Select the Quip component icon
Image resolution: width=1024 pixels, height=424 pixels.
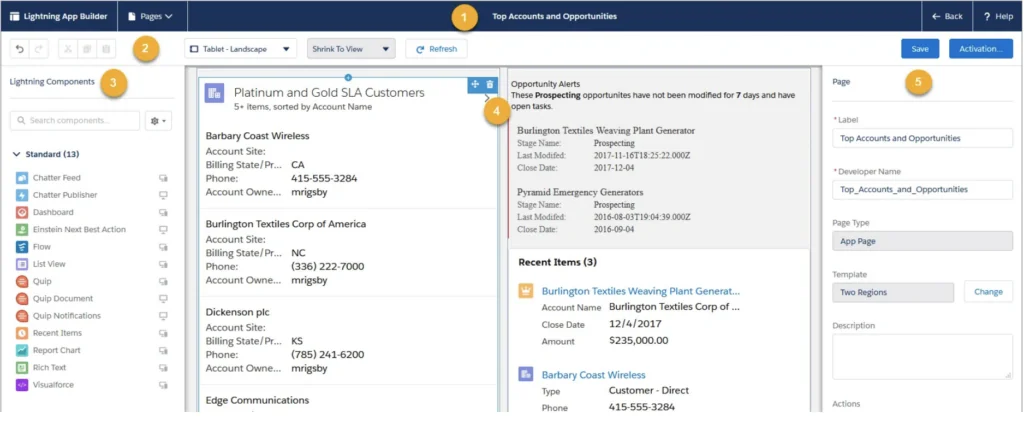pyautogui.click(x=22, y=281)
